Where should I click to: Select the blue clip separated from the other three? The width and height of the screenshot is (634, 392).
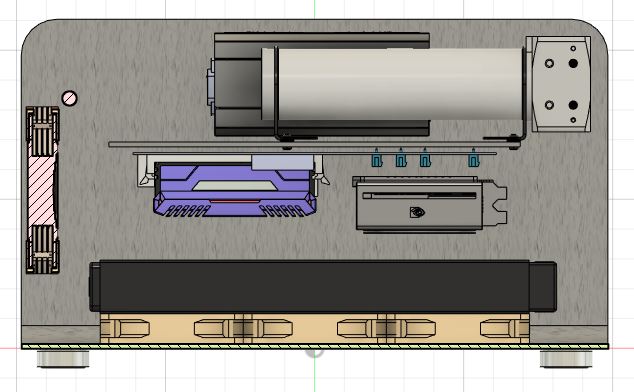tap(473, 158)
